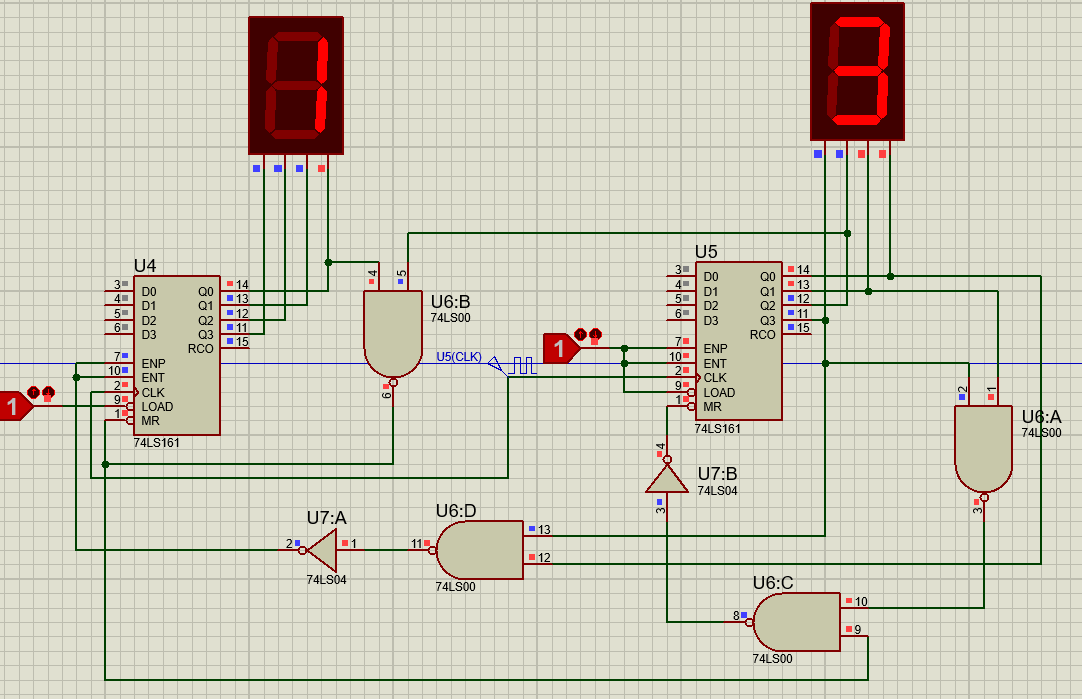Toggle the logic state 1 feeding U4's LOAD pin
Screen dimensions: 1082x699
coord(14,406)
